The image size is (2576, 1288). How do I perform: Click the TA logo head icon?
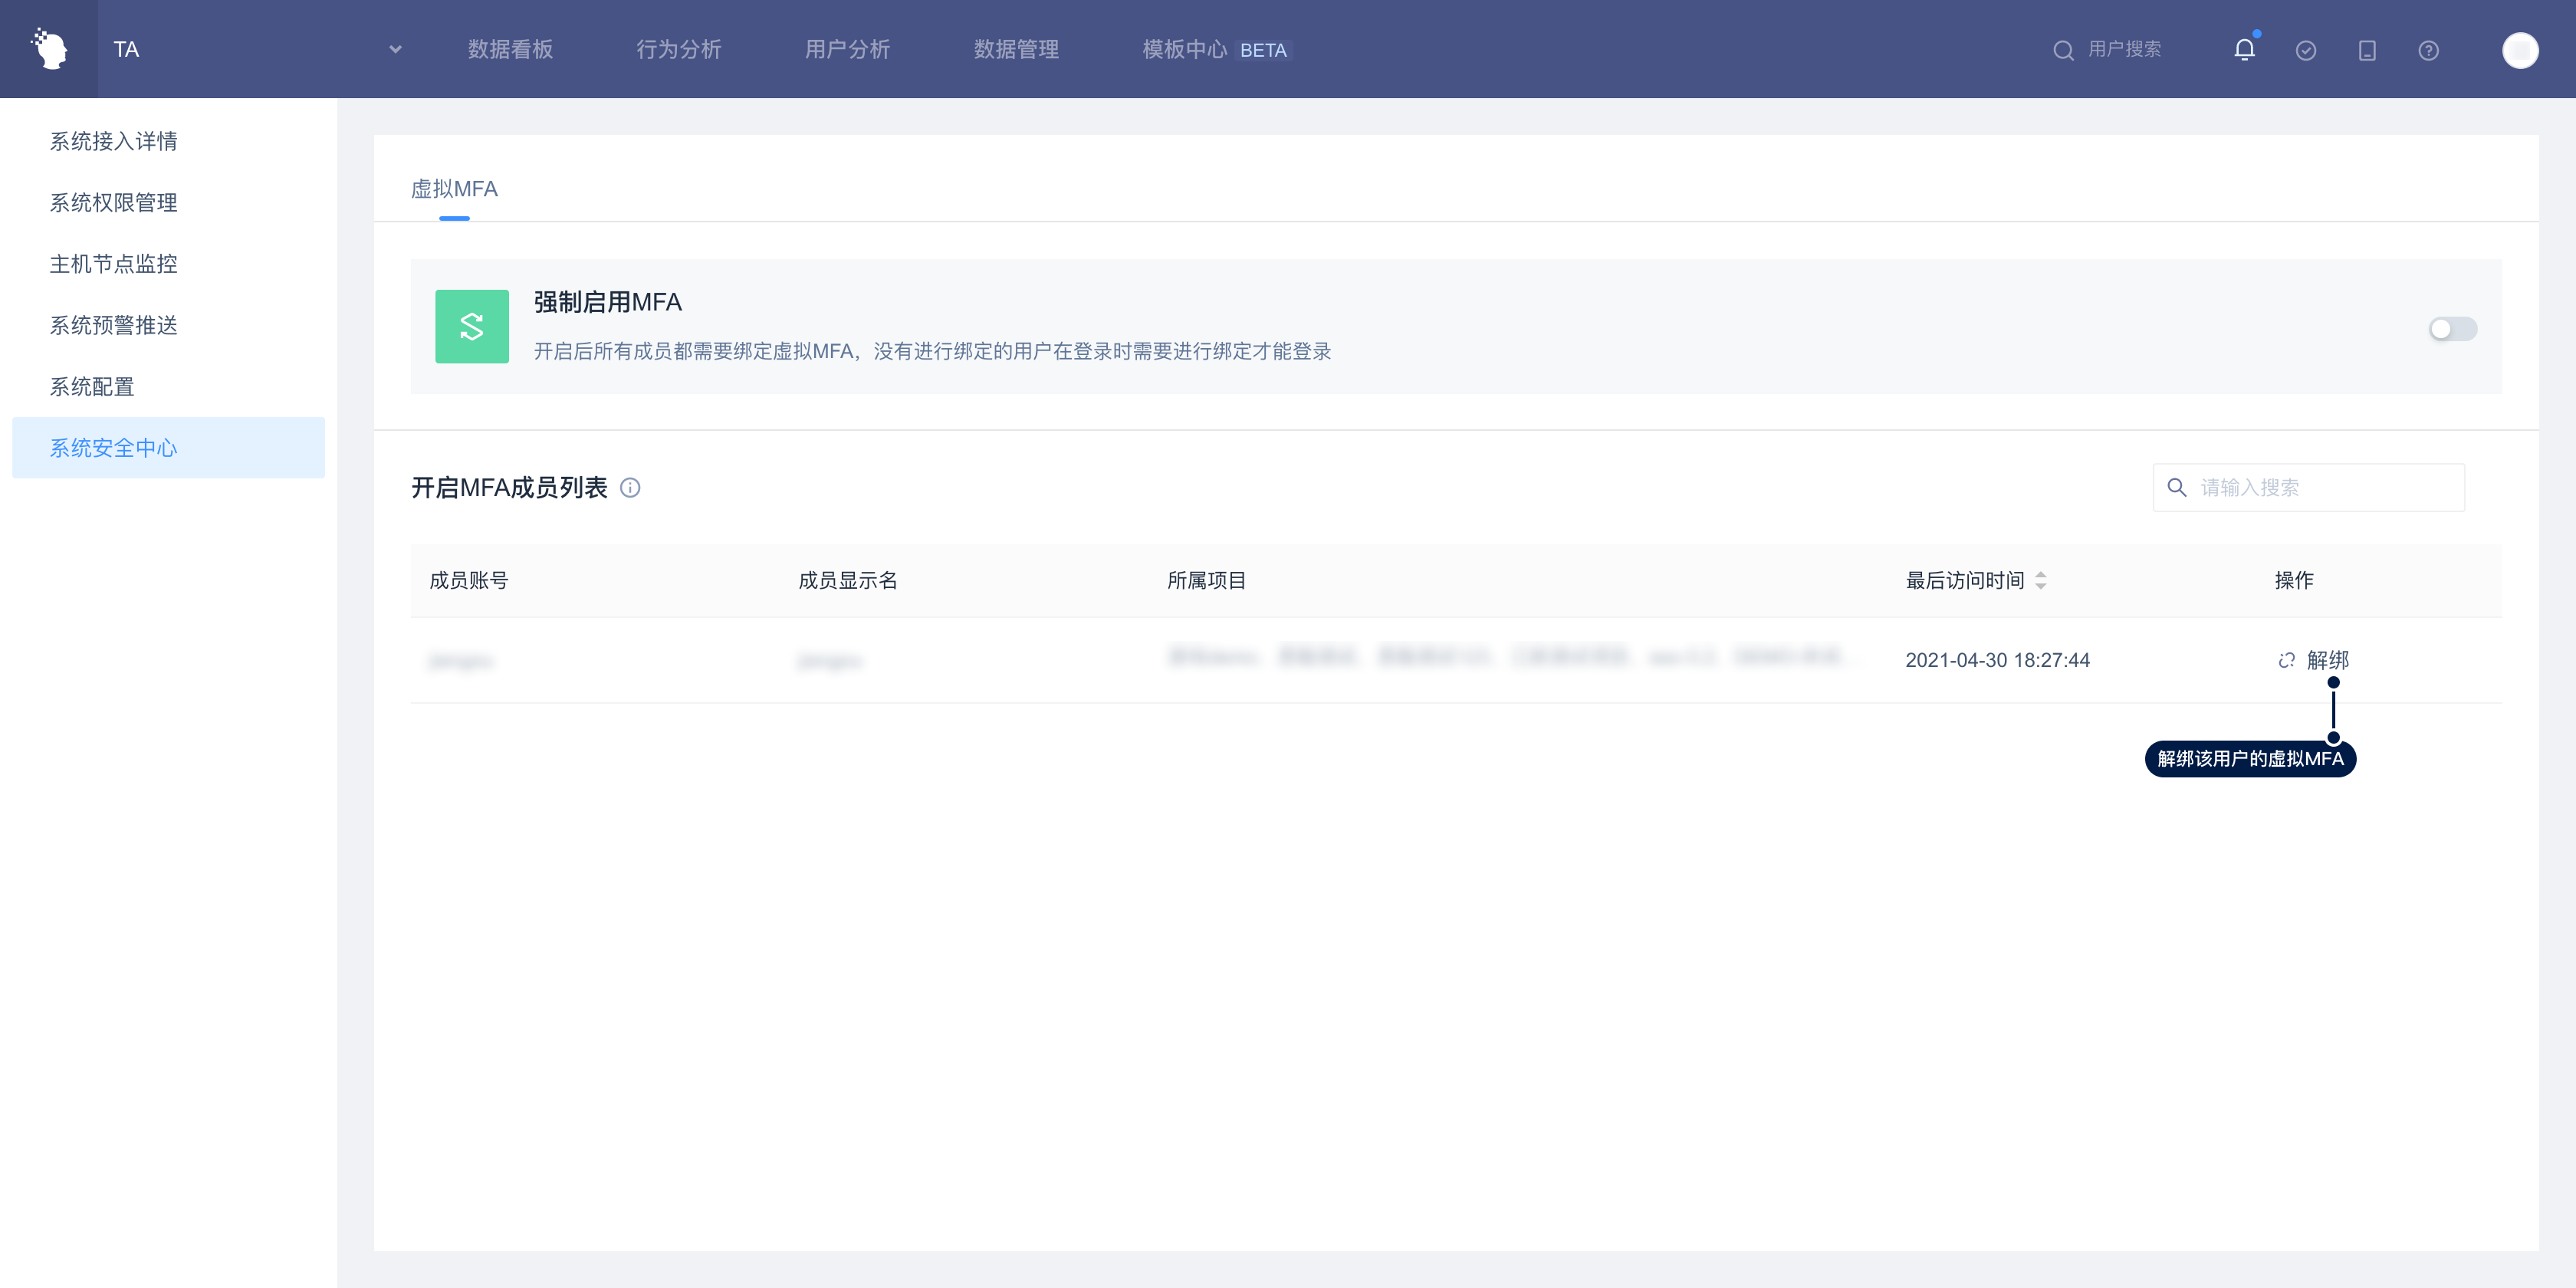click(49, 49)
